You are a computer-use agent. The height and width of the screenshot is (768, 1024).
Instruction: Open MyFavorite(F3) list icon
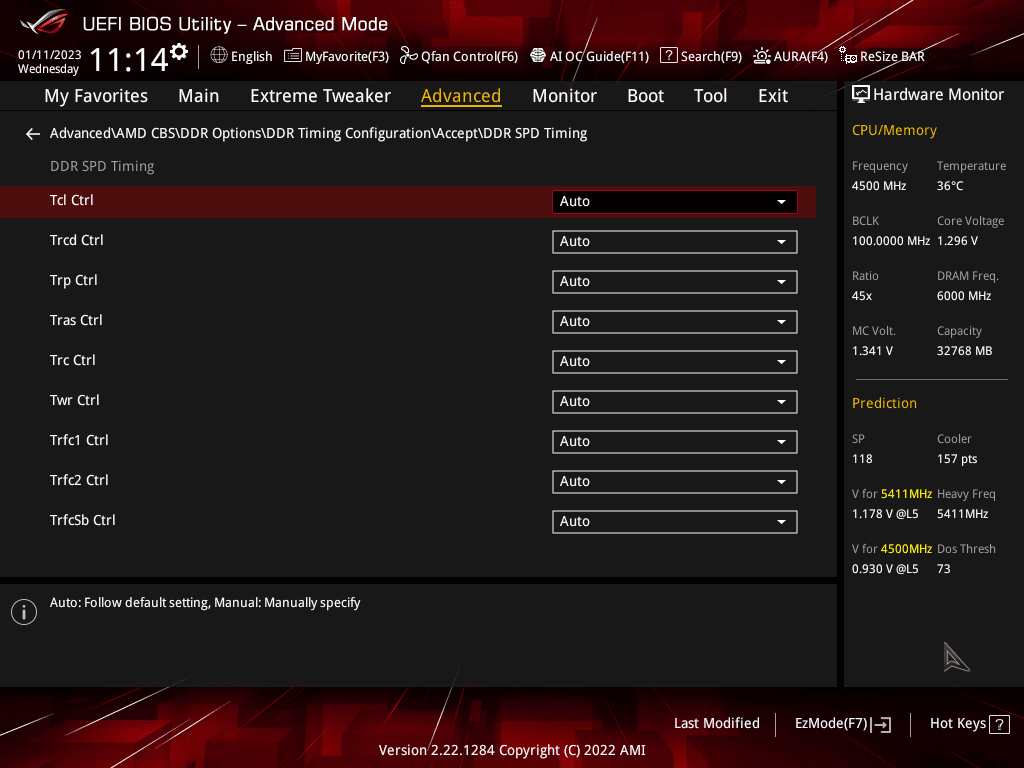(293, 56)
